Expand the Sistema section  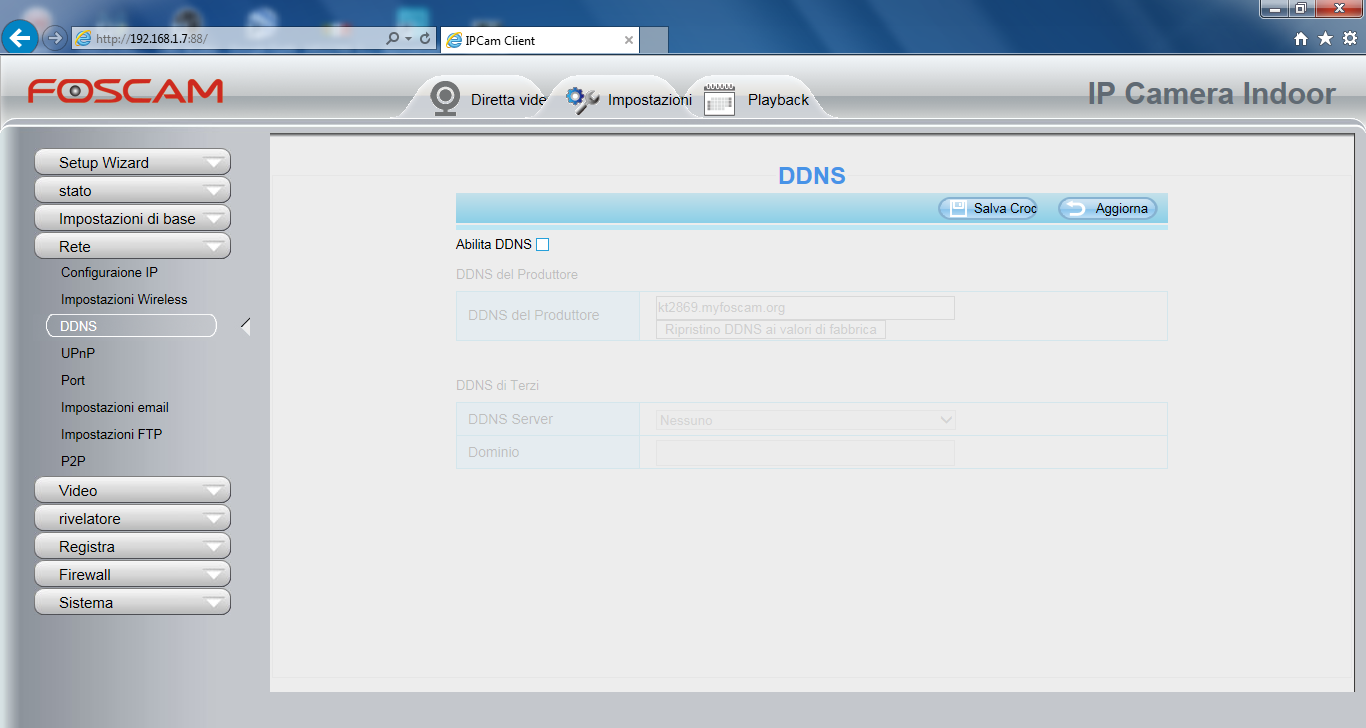(x=132, y=602)
